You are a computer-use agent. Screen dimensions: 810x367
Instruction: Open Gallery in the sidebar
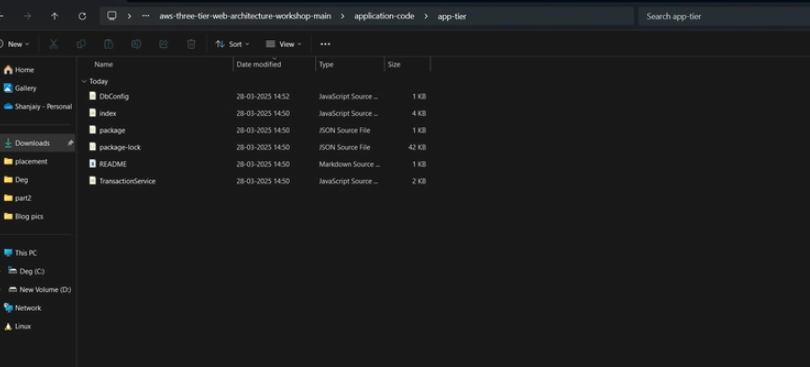point(25,88)
